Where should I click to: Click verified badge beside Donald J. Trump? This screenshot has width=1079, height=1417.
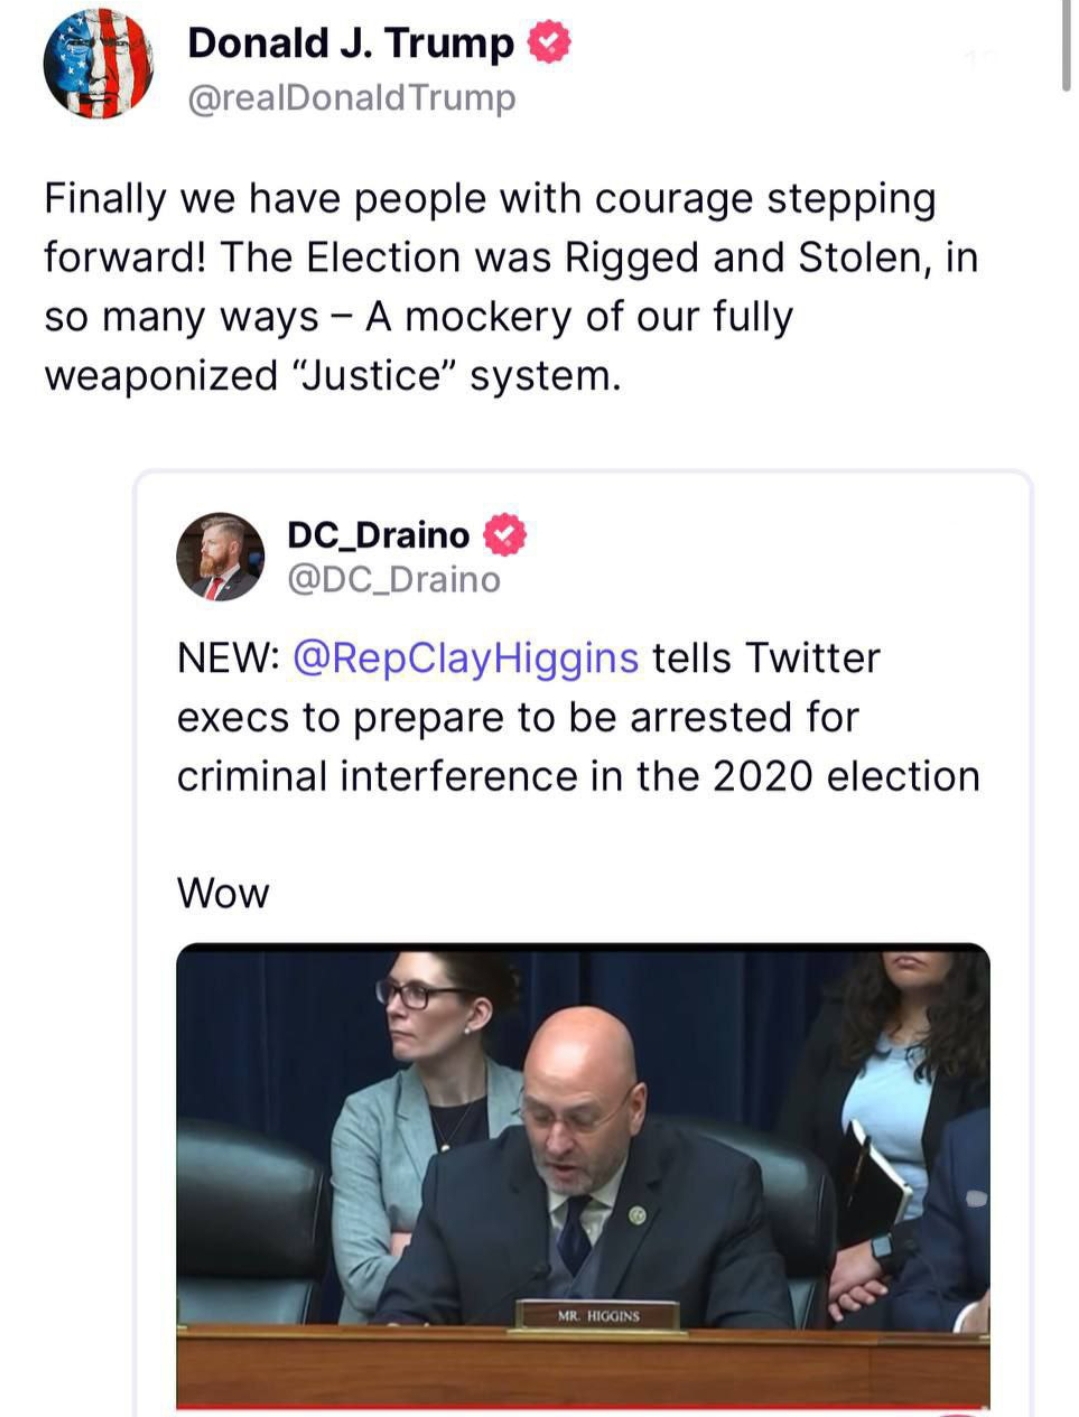[x=549, y=43]
